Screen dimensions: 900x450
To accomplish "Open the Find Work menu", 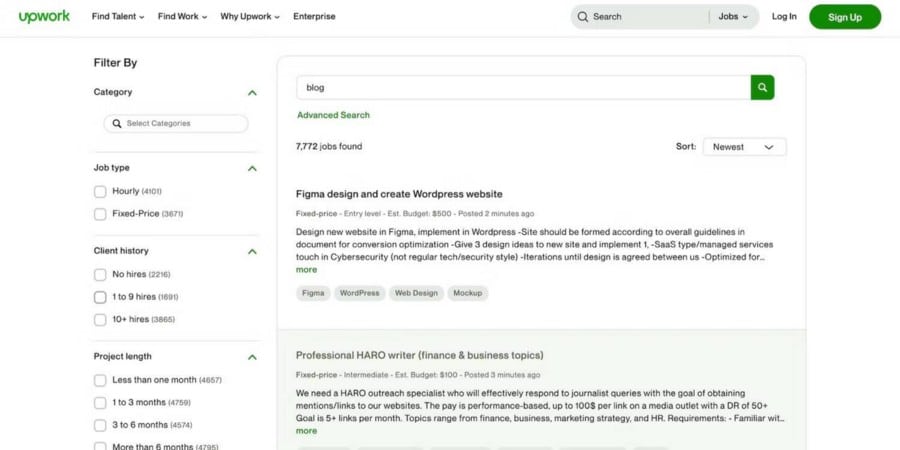I will coord(183,17).
